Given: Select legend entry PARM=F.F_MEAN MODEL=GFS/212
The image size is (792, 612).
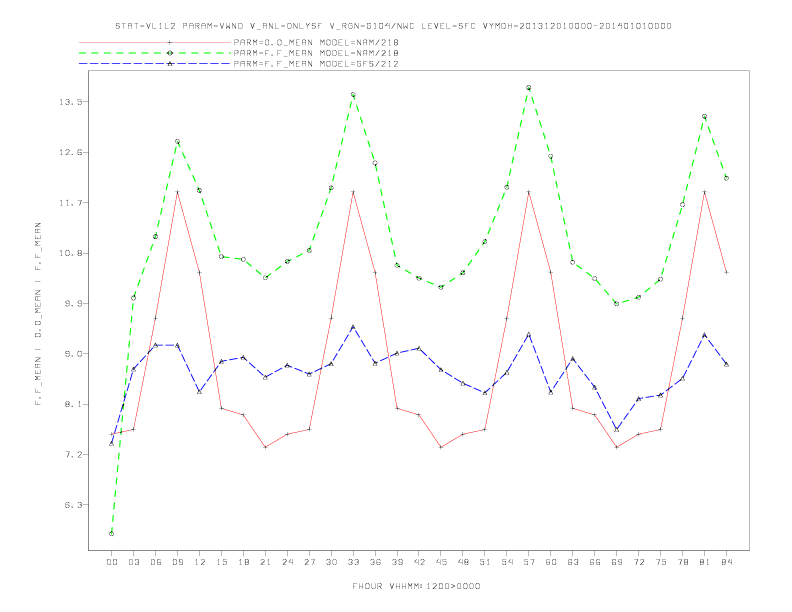Looking at the screenshot, I should pos(316,64).
